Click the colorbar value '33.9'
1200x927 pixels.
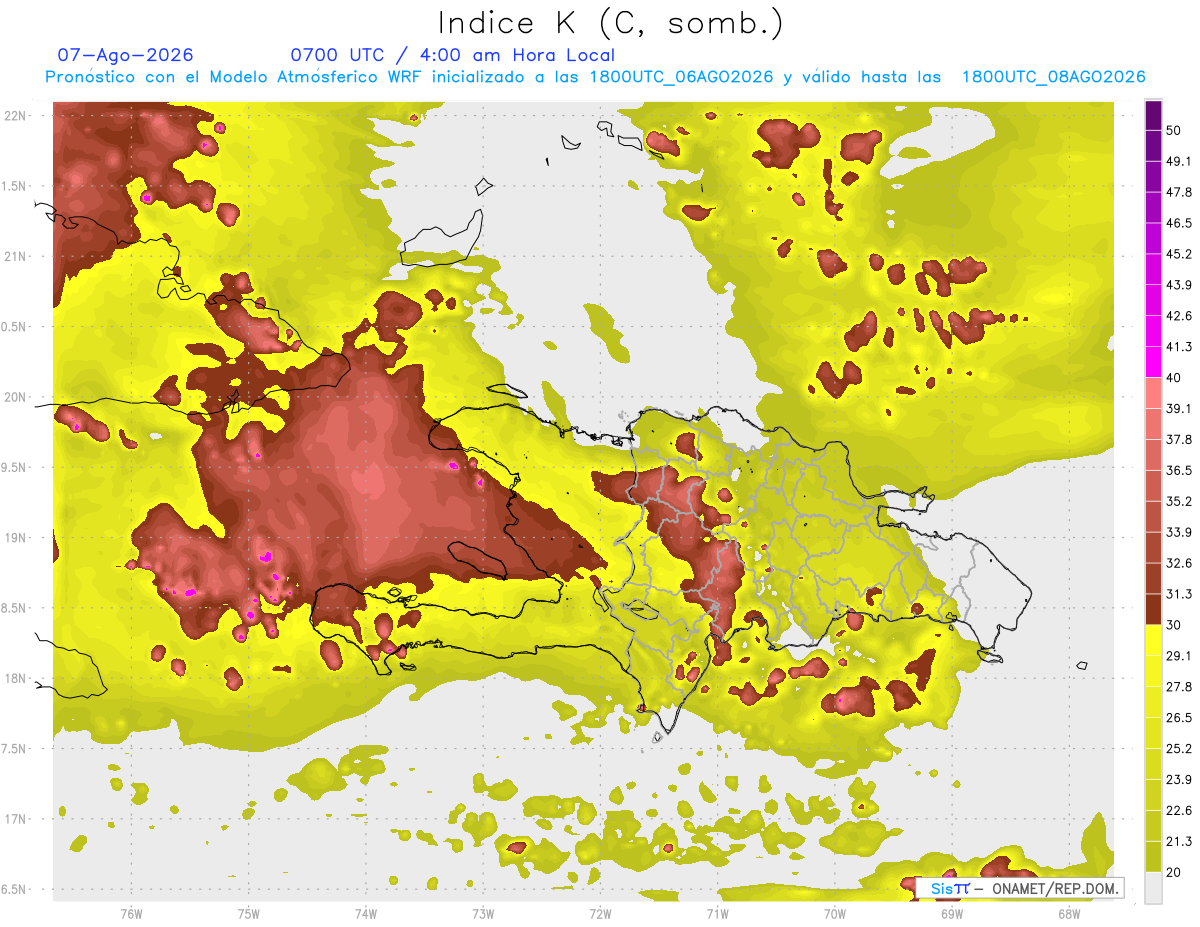point(1179,532)
